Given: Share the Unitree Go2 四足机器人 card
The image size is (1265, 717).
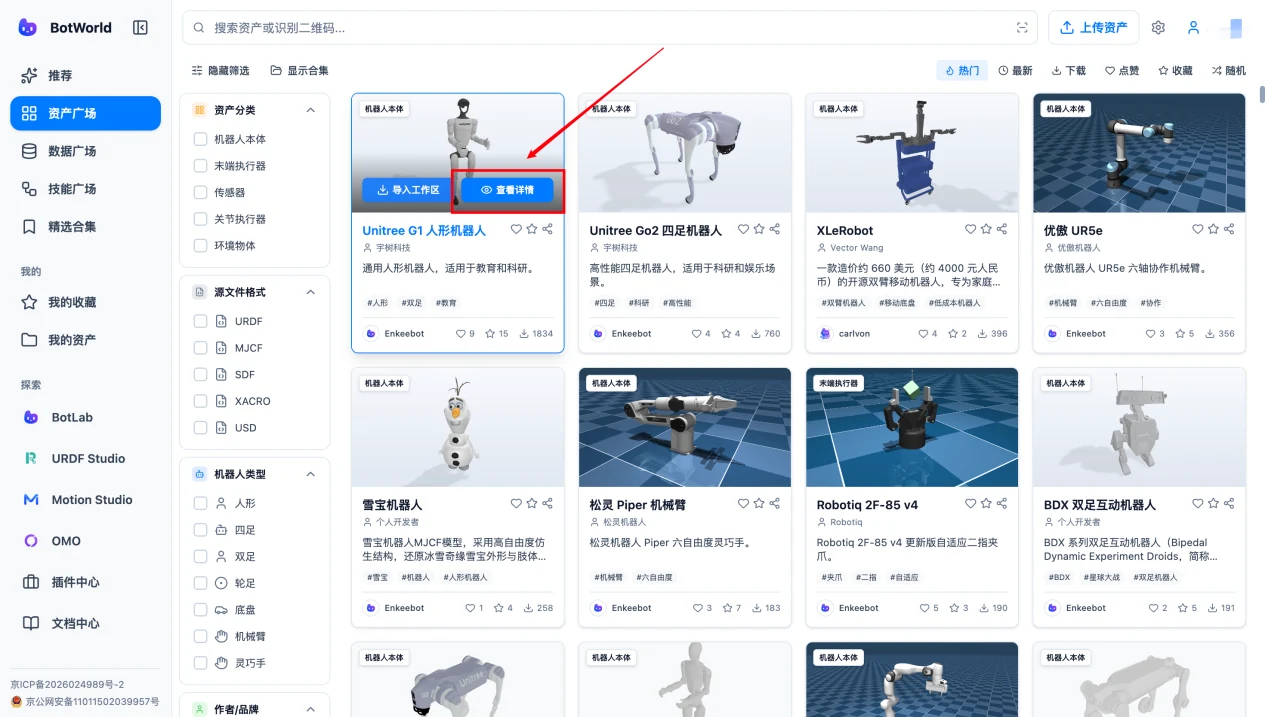Looking at the screenshot, I should (774, 230).
